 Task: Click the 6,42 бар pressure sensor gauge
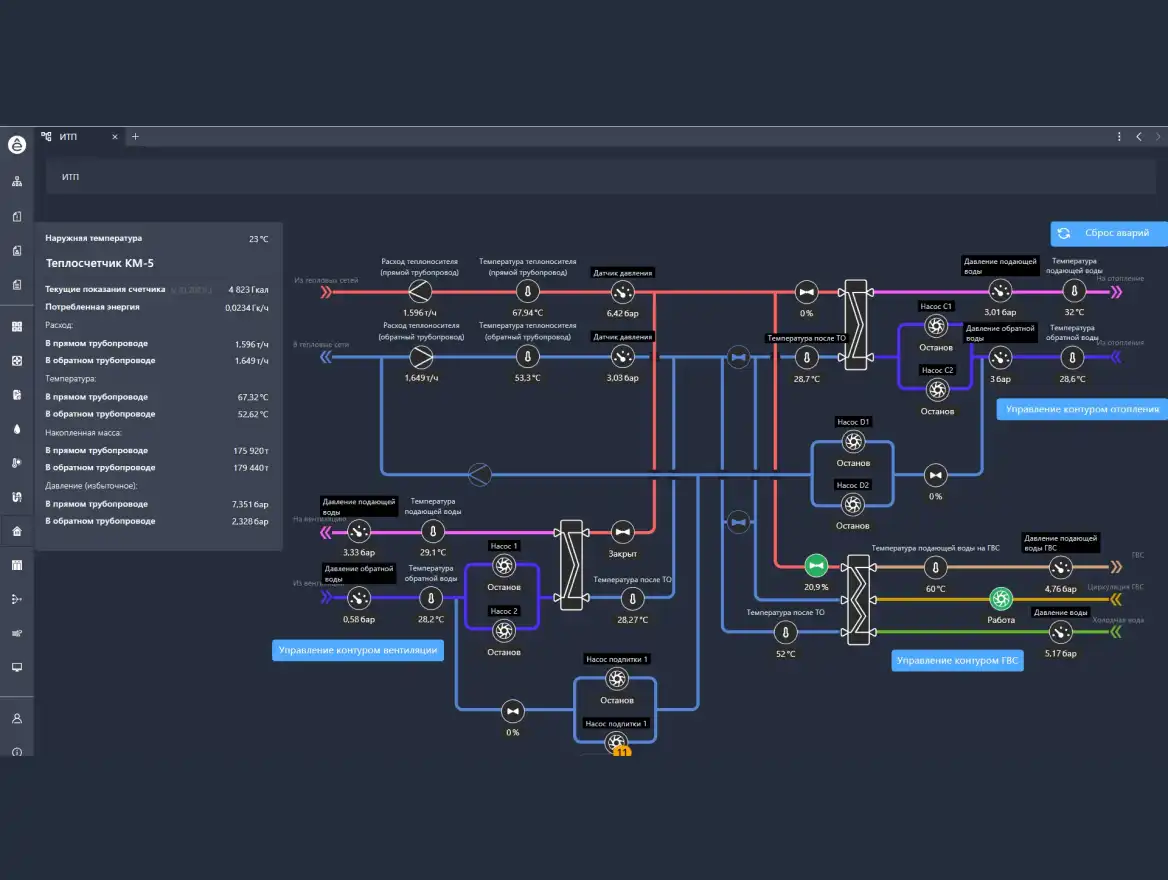coord(622,292)
